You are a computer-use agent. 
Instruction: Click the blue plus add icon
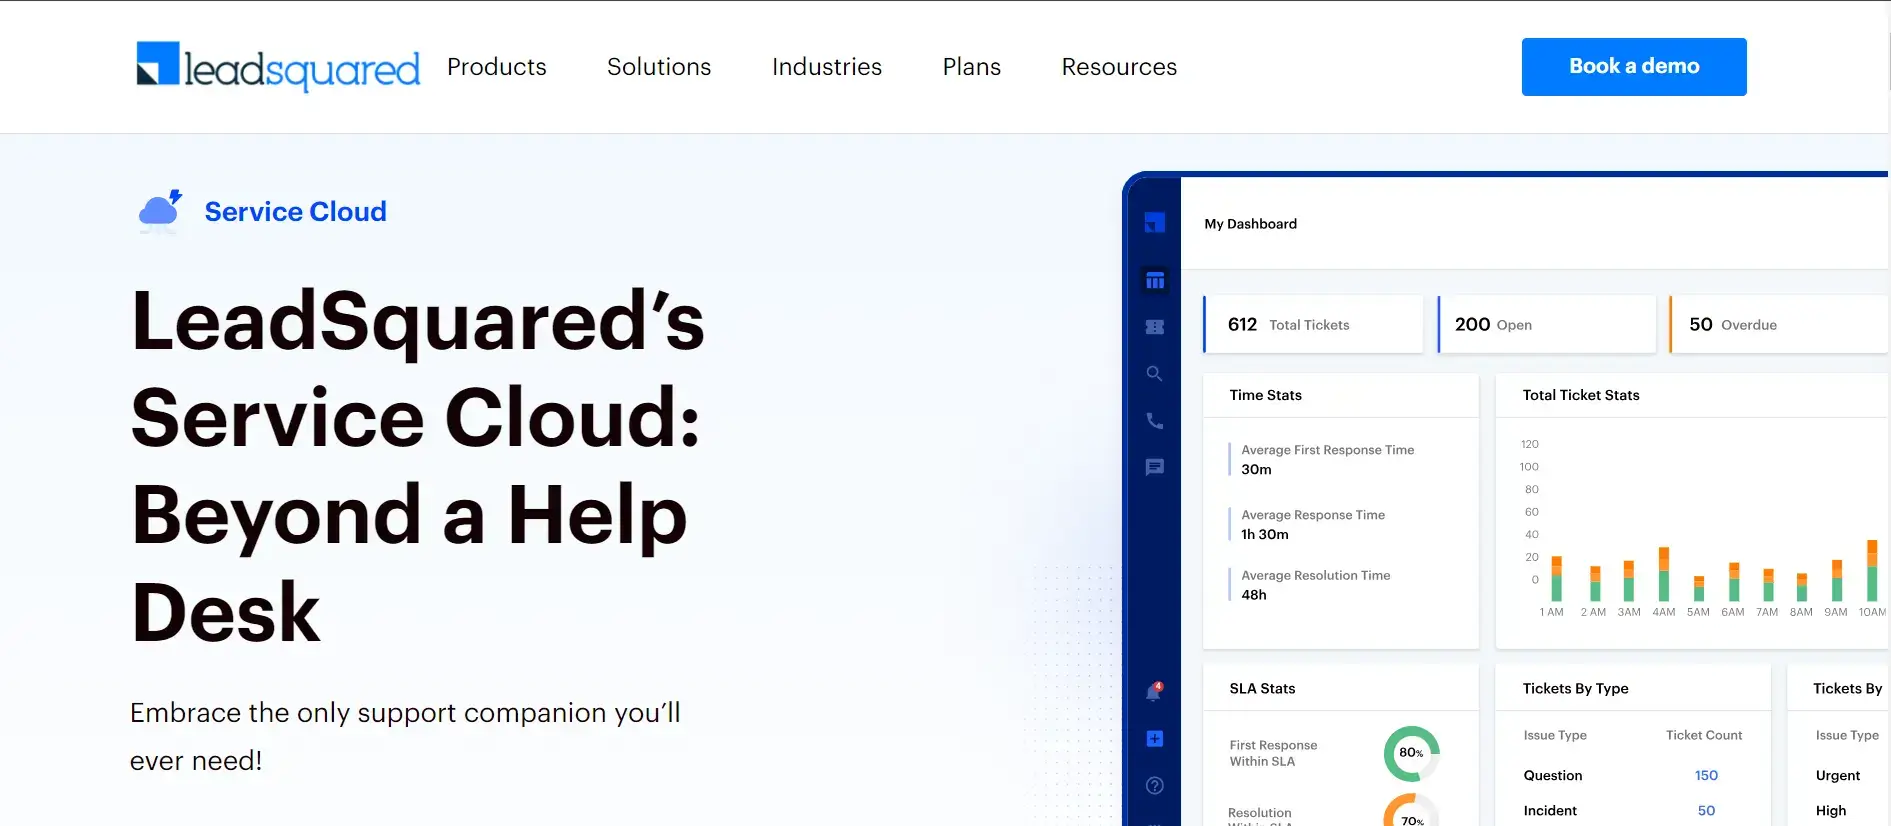point(1155,739)
